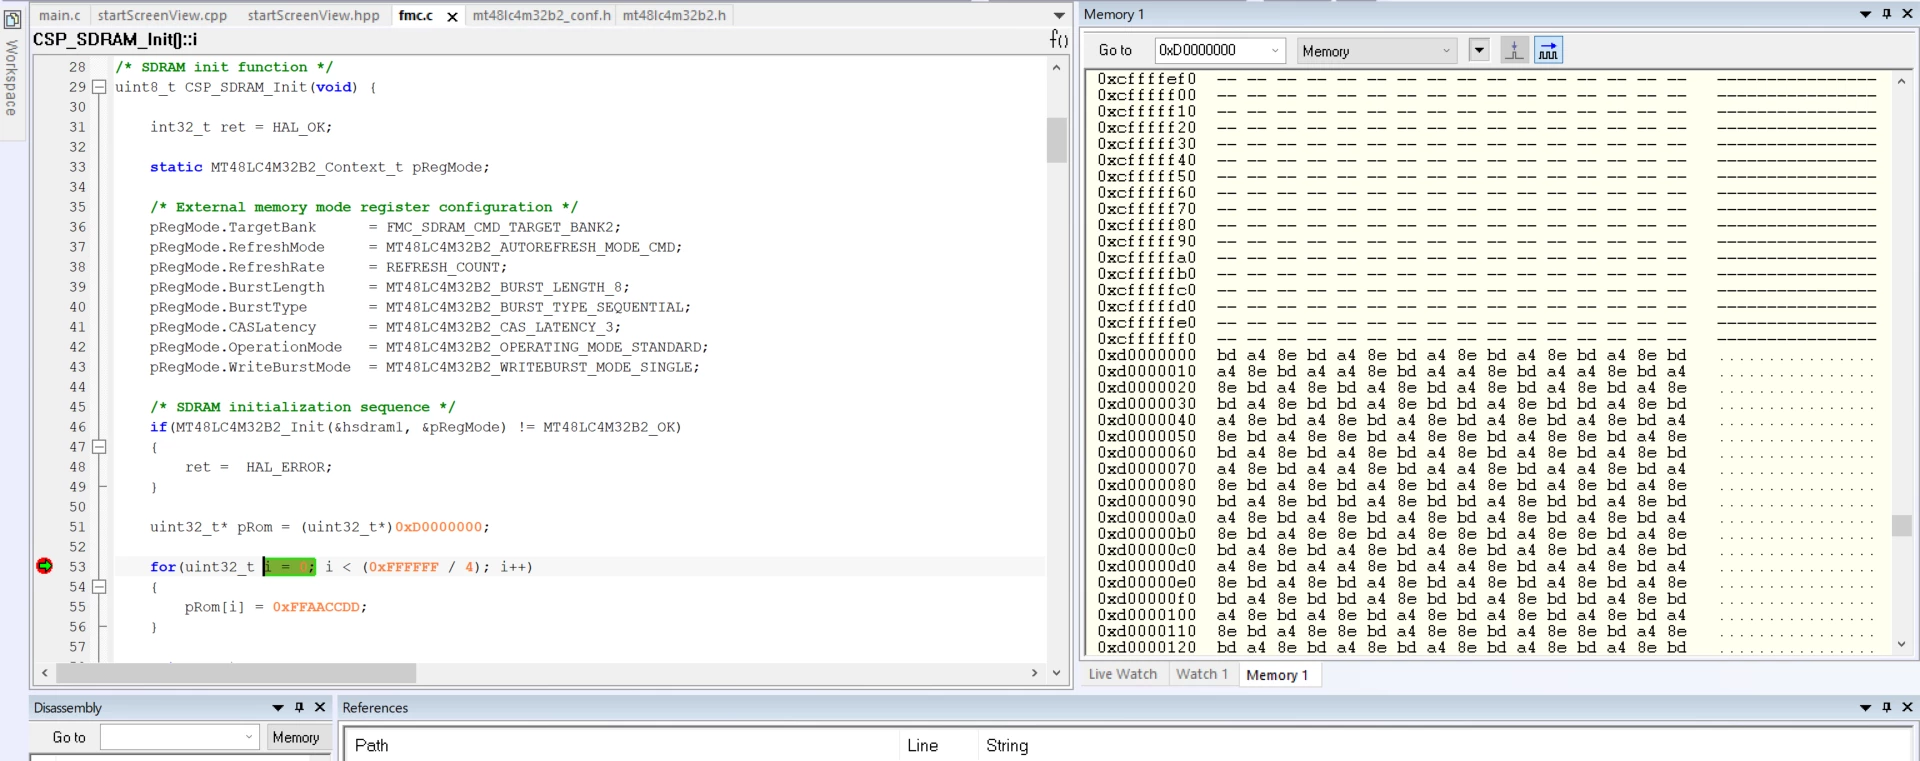Toggle continuous update waveform icon in Memory toolbar
Viewport: 1920px width, 761px height.
[x=1548, y=50]
